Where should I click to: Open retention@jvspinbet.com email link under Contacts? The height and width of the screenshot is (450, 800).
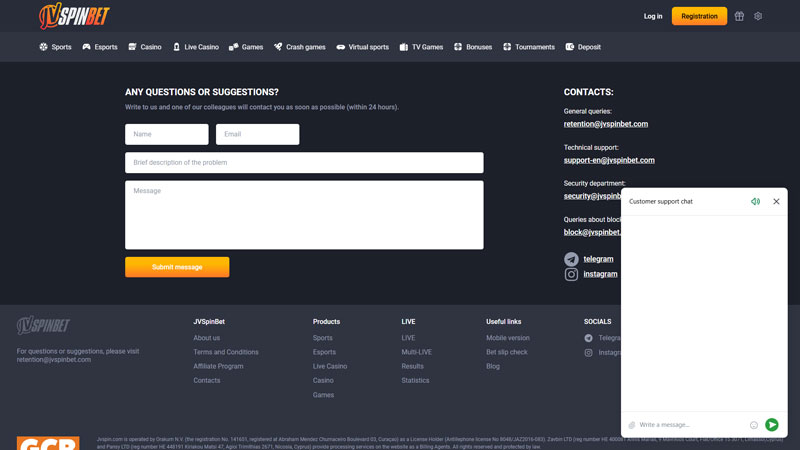(x=606, y=124)
